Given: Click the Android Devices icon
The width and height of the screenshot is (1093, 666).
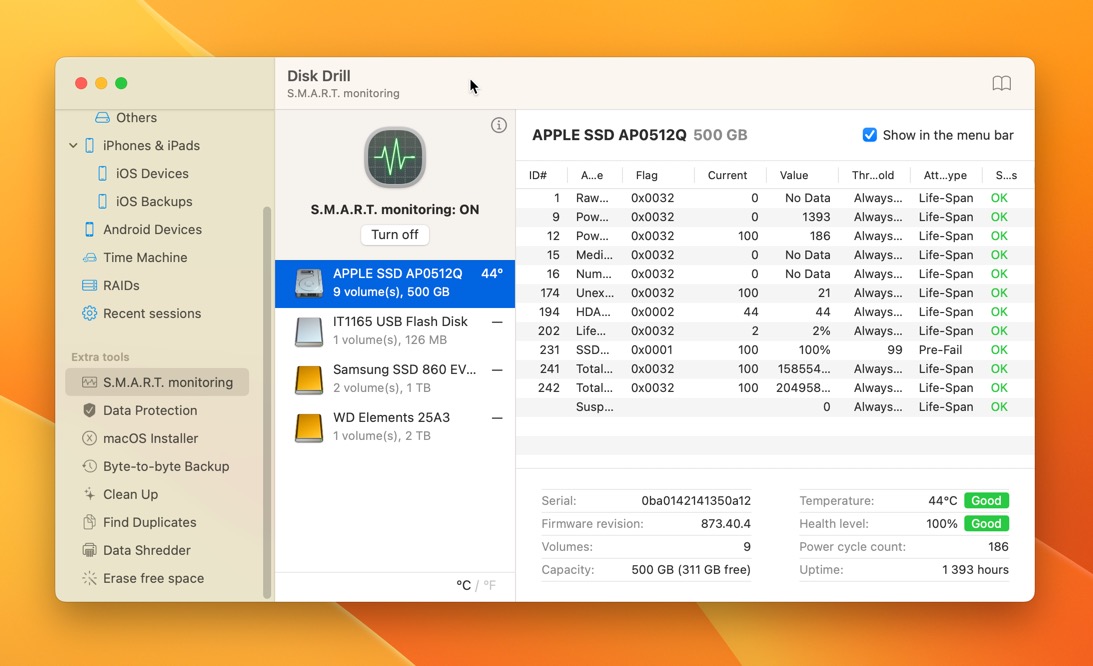Looking at the screenshot, I should pos(89,229).
